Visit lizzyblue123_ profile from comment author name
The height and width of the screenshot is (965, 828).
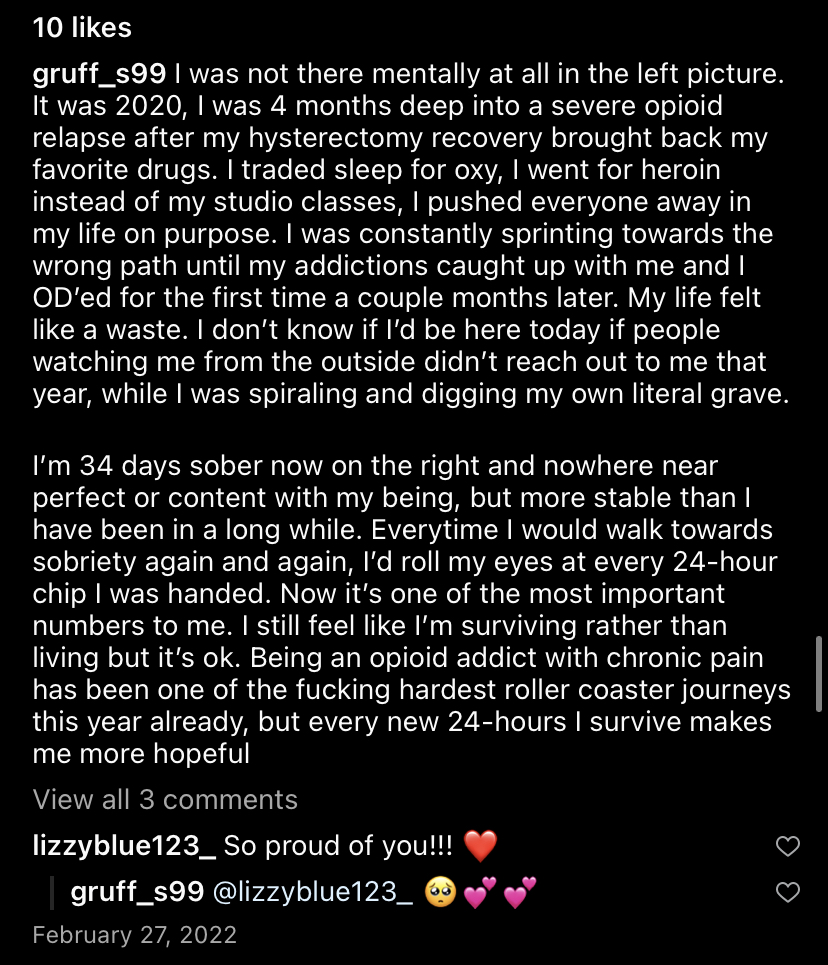(x=124, y=847)
